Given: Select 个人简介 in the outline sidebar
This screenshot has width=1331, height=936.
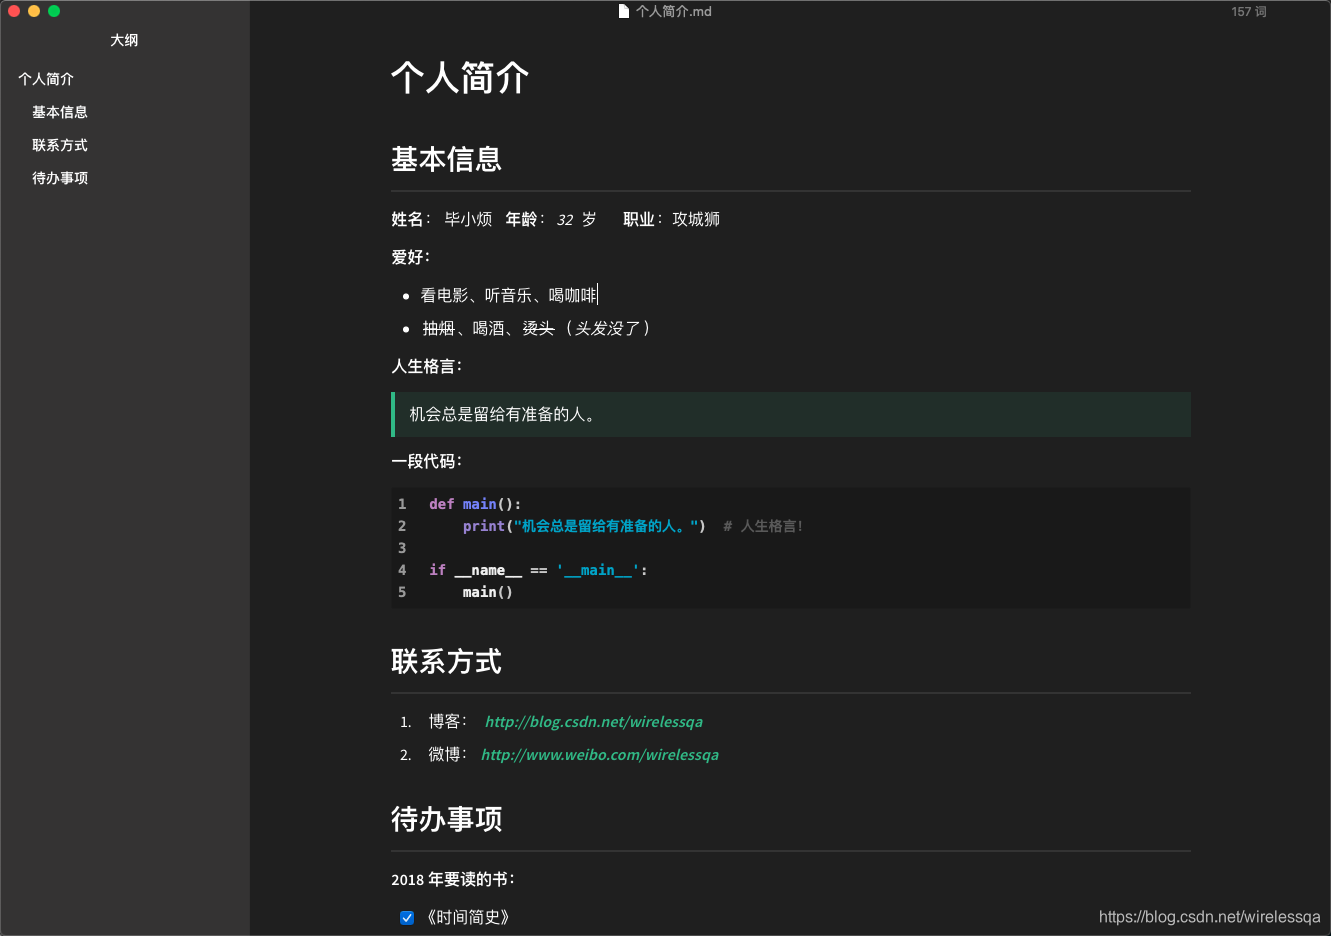Looking at the screenshot, I should (x=45, y=78).
